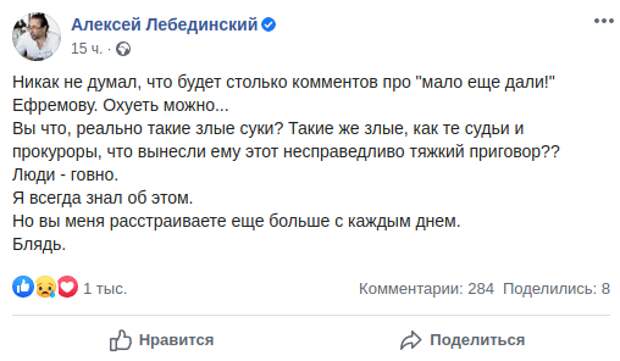Click the blue verified badge
The height and width of the screenshot is (361, 620).
pyautogui.click(x=268, y=25)
